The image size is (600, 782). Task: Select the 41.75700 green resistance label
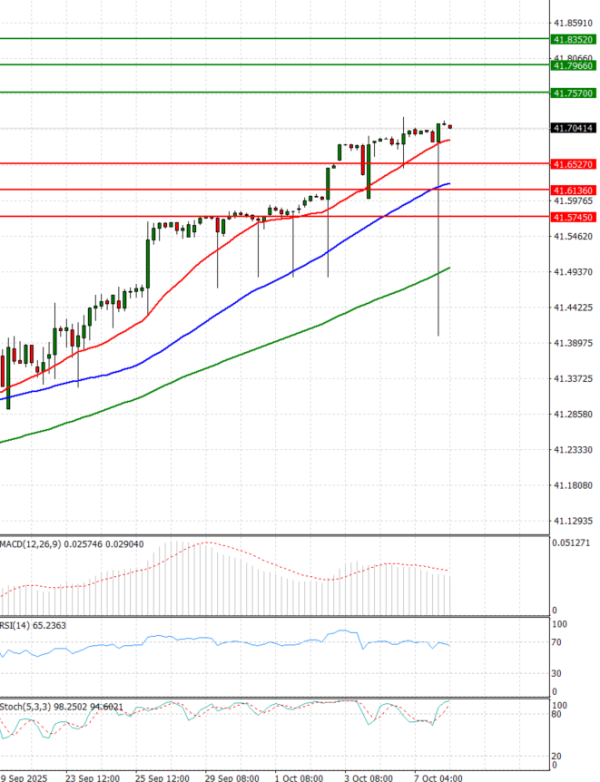[x=574, y=92]
